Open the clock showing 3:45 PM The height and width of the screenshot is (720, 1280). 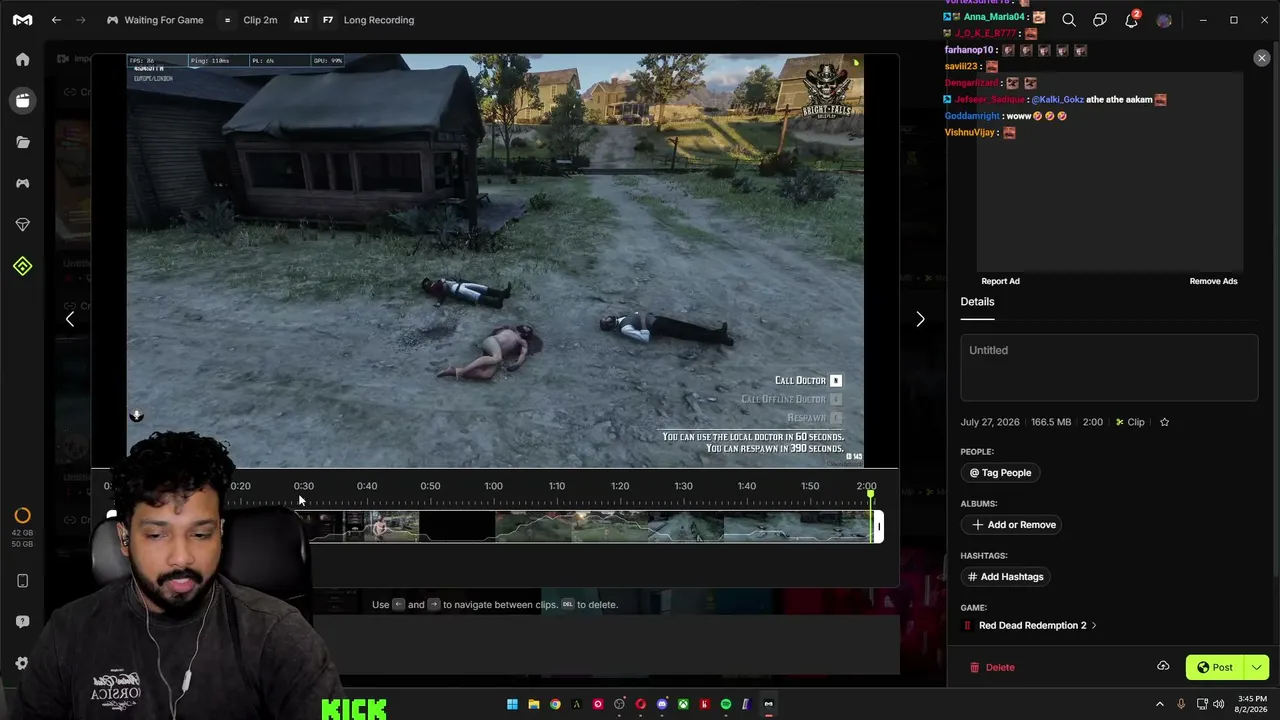tap(1252, 704)
